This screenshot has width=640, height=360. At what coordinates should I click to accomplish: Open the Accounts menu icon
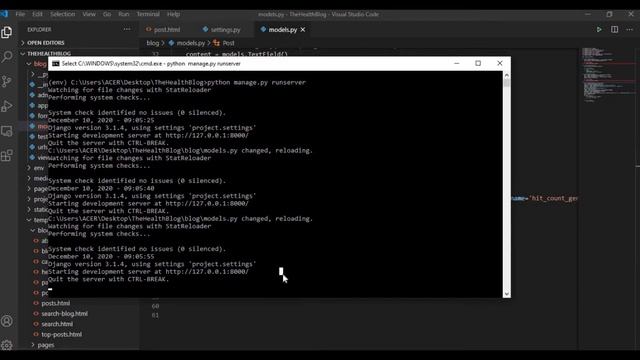pyautogui.click(x=7, y=321)
